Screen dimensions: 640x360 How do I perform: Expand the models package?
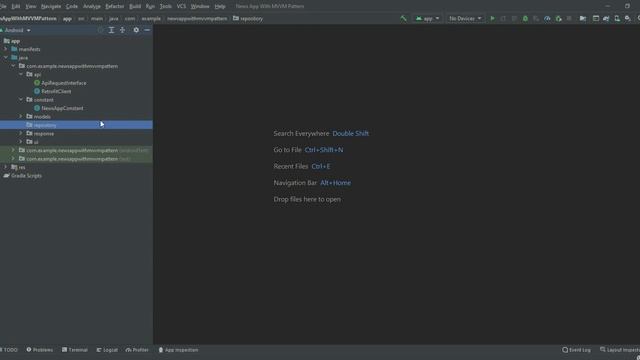coord(21,116)
